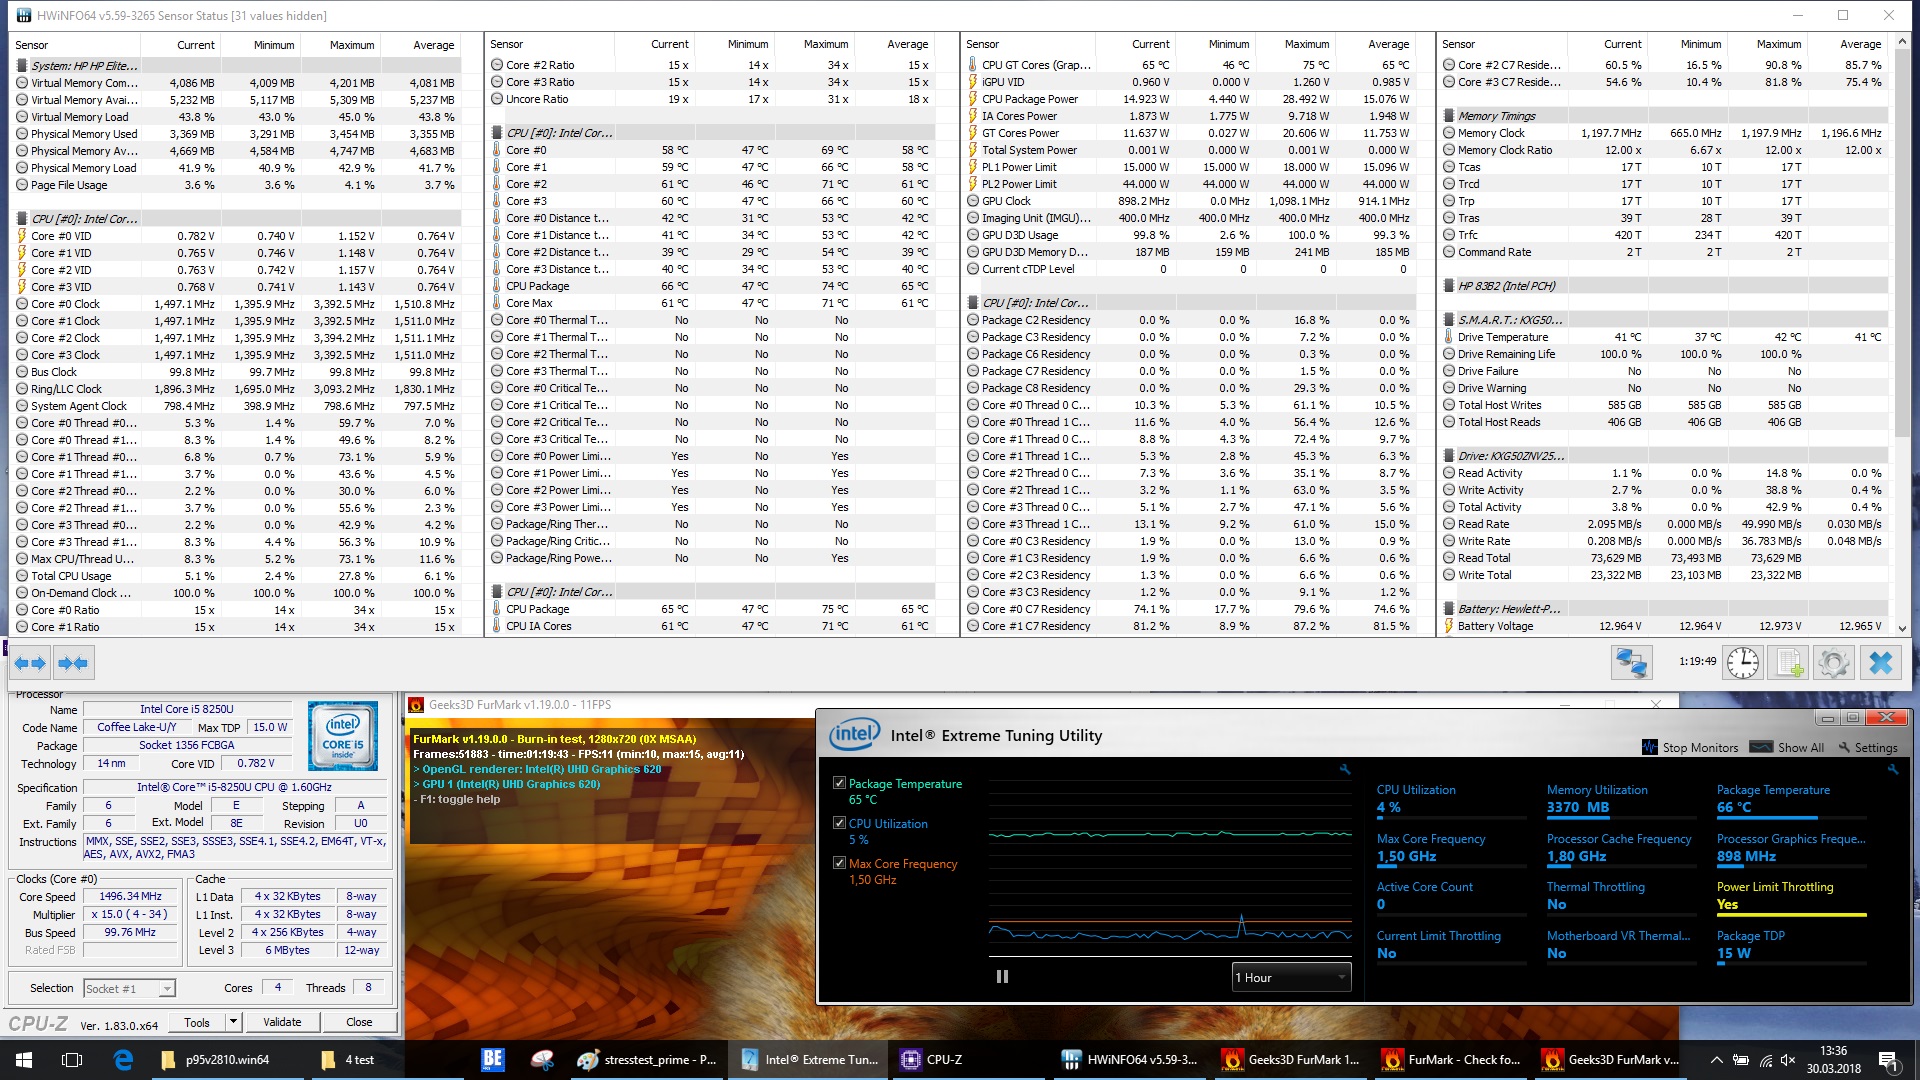Click the log sensors to file icon
Image resolution: width=1920 pixels, height=1080 pixels.
[x=1788, y=663]
